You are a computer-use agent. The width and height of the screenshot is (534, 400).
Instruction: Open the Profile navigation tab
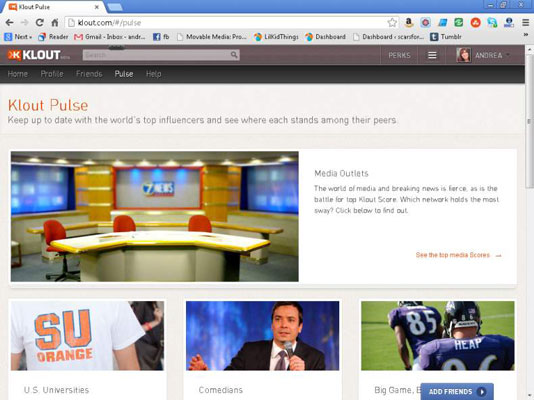(x=52, y=74)
